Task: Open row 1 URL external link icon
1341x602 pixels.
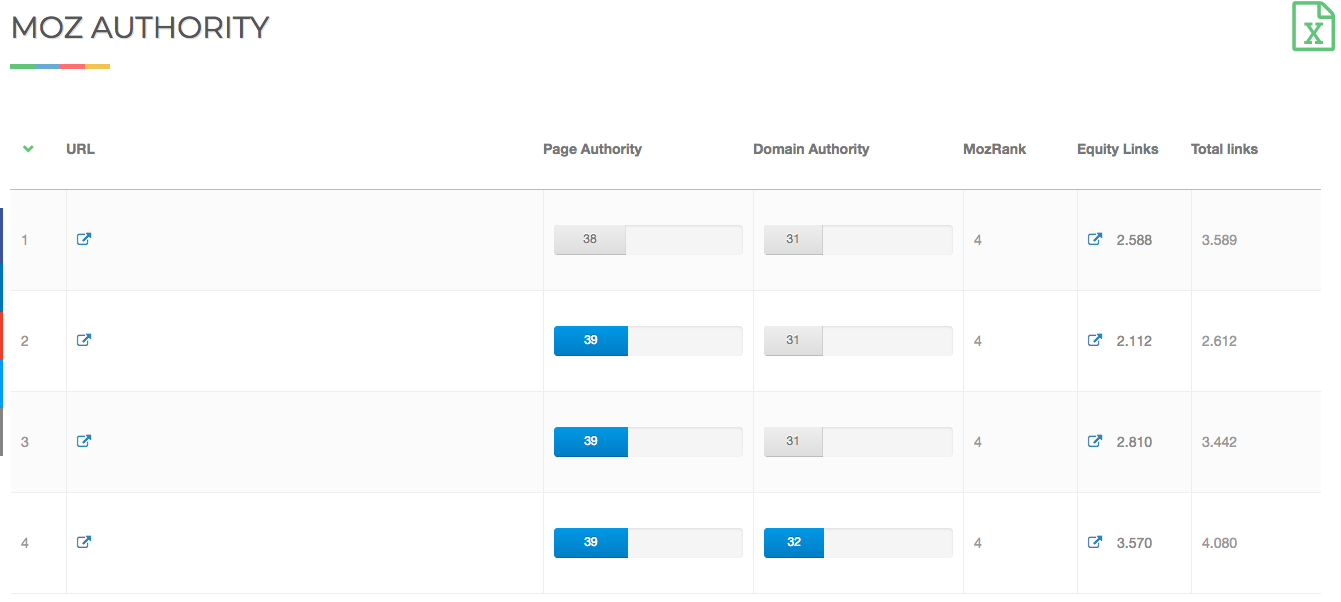Action: 84,239
